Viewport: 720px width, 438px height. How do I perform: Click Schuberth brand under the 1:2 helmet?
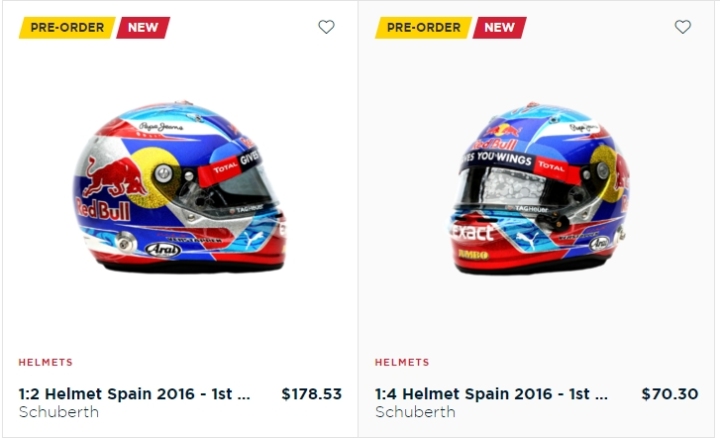59,412
